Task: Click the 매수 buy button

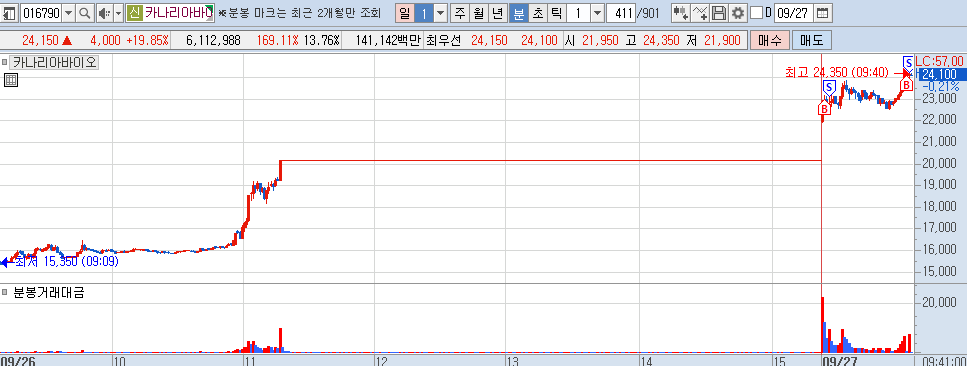Action: (769, 41)
